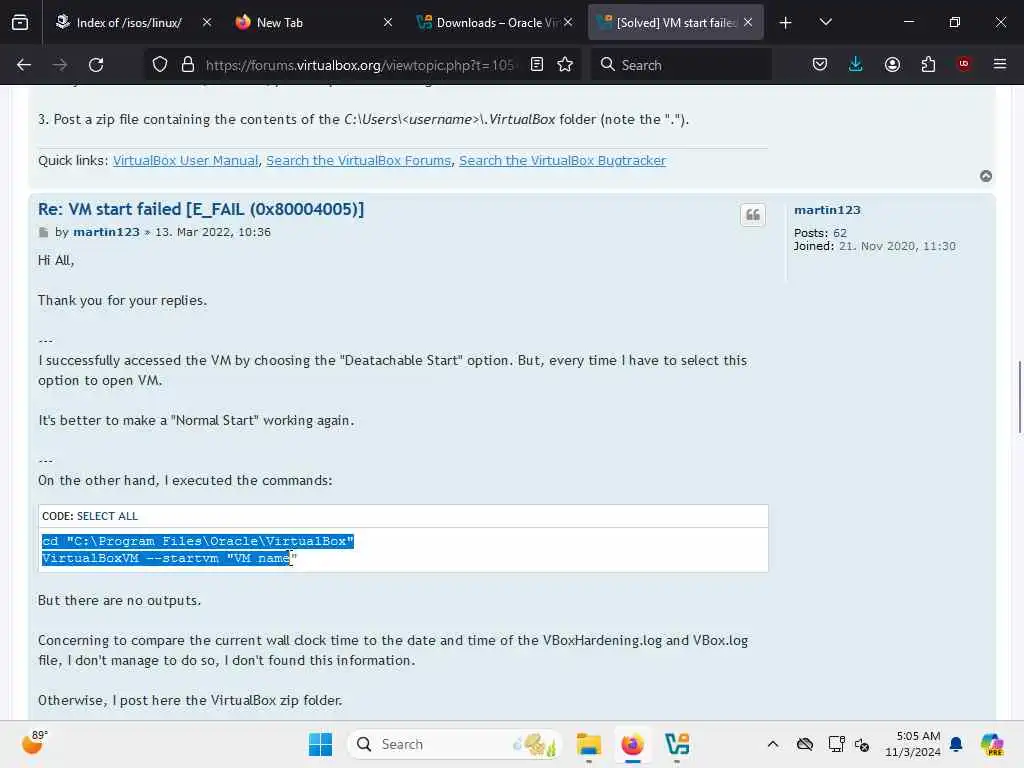This screenshot has height=768, width=1024.
Task: Click the page vertical scrollbar thumb
Action: [1019, 396]
